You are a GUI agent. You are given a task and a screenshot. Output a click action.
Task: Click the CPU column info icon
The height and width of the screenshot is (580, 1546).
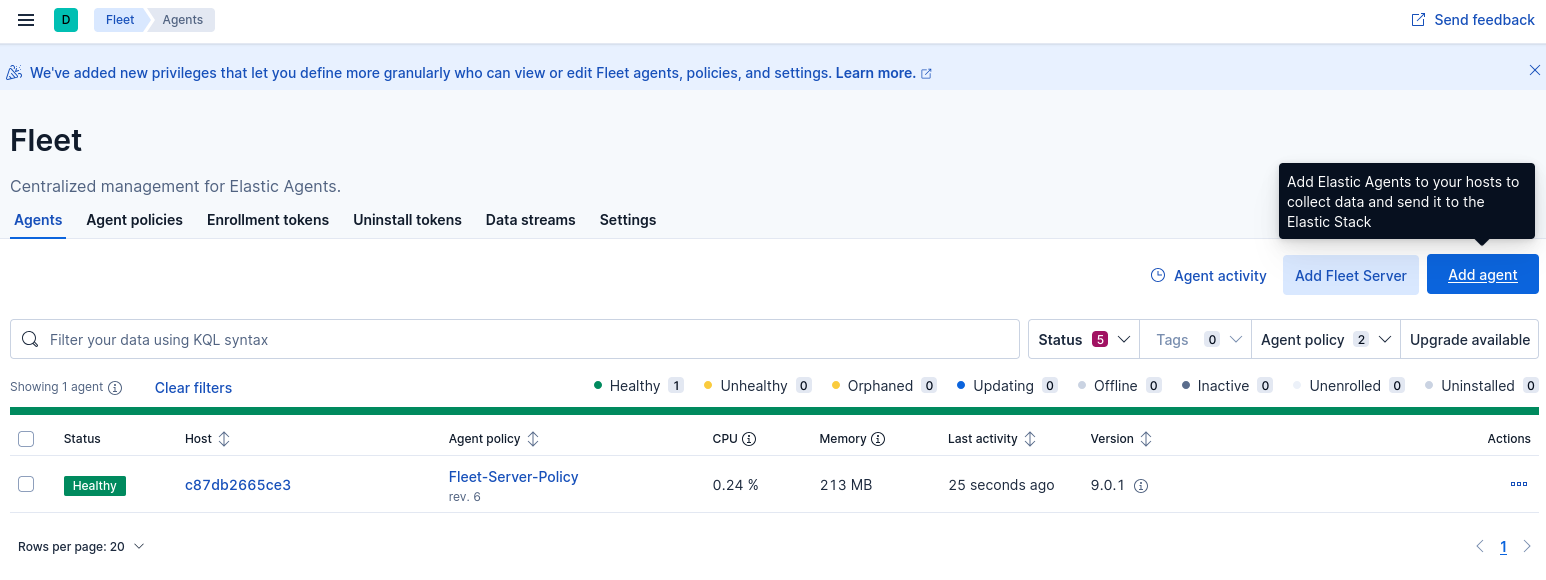(x=749, y=439)
